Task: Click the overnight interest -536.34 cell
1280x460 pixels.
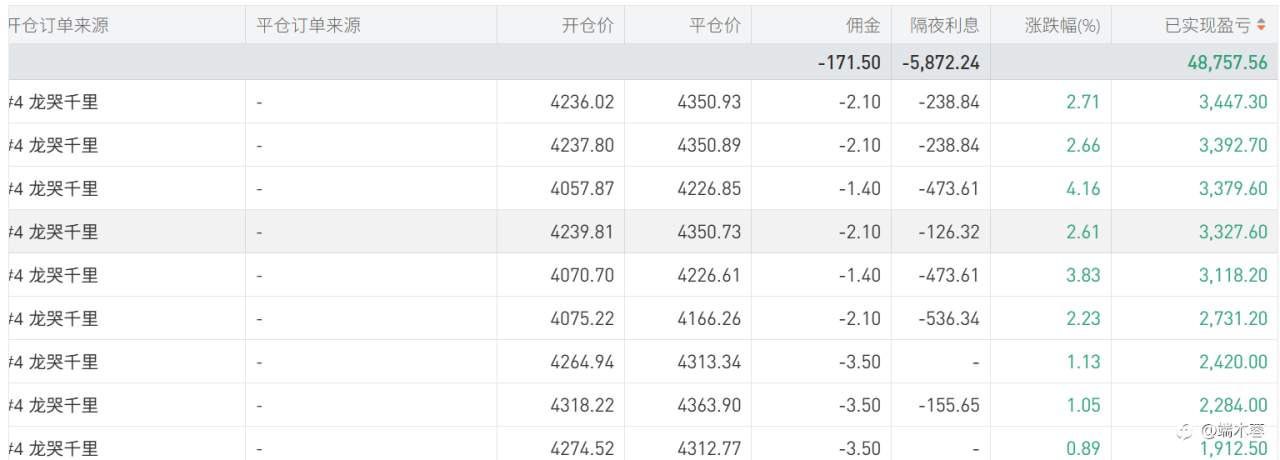Action: [x=948, y=318]
